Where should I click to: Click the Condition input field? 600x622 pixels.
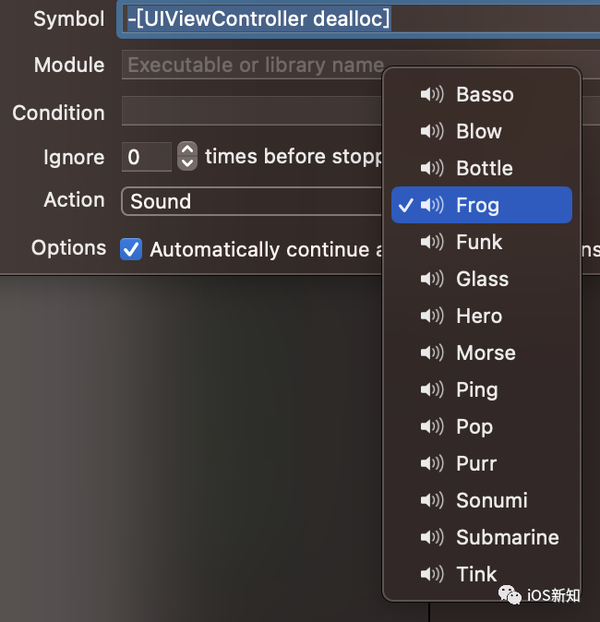250,112
